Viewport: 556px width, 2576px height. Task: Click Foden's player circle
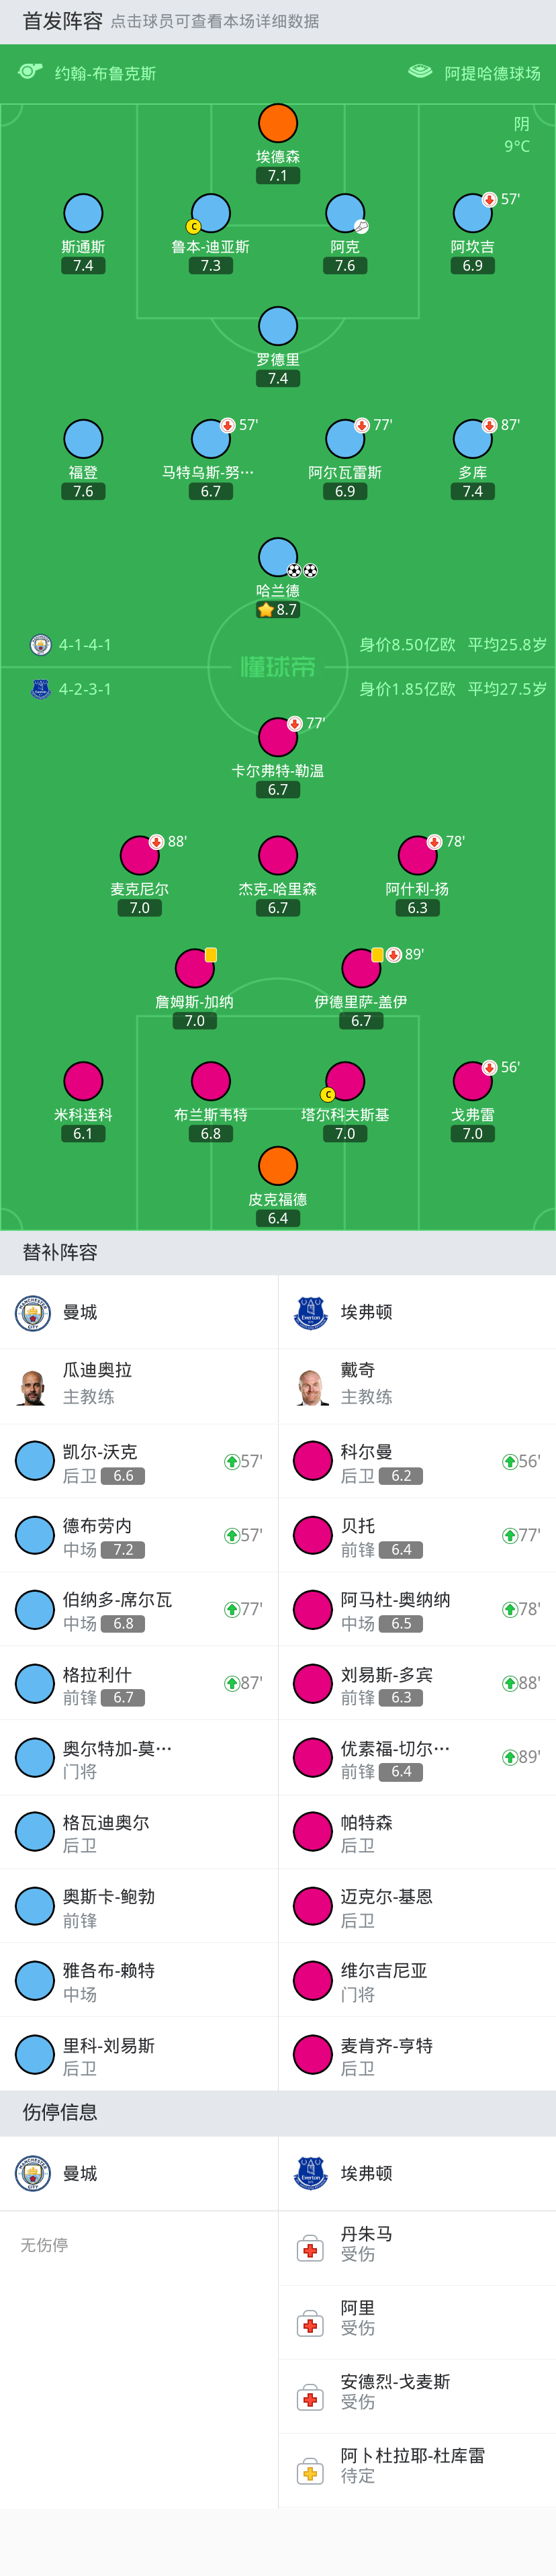pos(83,439)
